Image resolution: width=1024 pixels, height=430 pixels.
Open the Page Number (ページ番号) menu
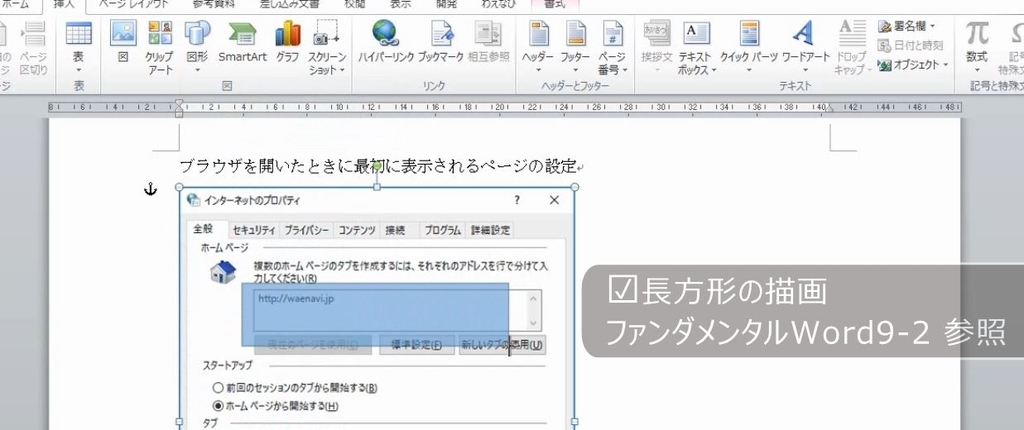tap(613, 47)
